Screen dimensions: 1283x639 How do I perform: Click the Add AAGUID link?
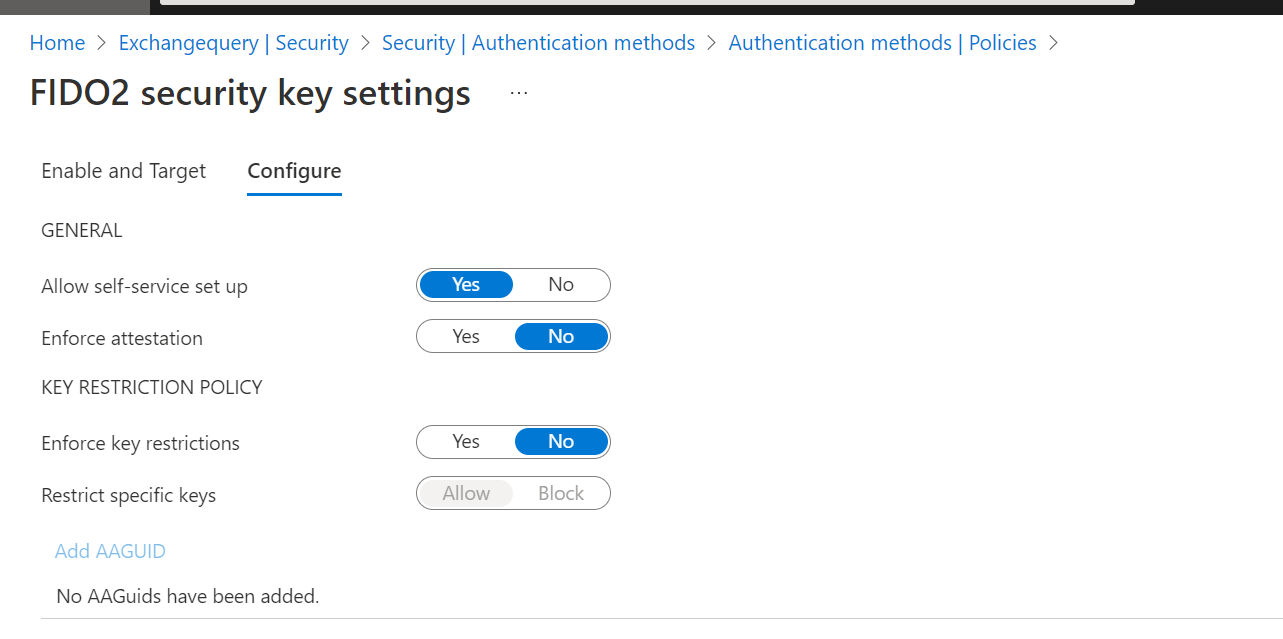pyautogui.click(x=110, y=551)
